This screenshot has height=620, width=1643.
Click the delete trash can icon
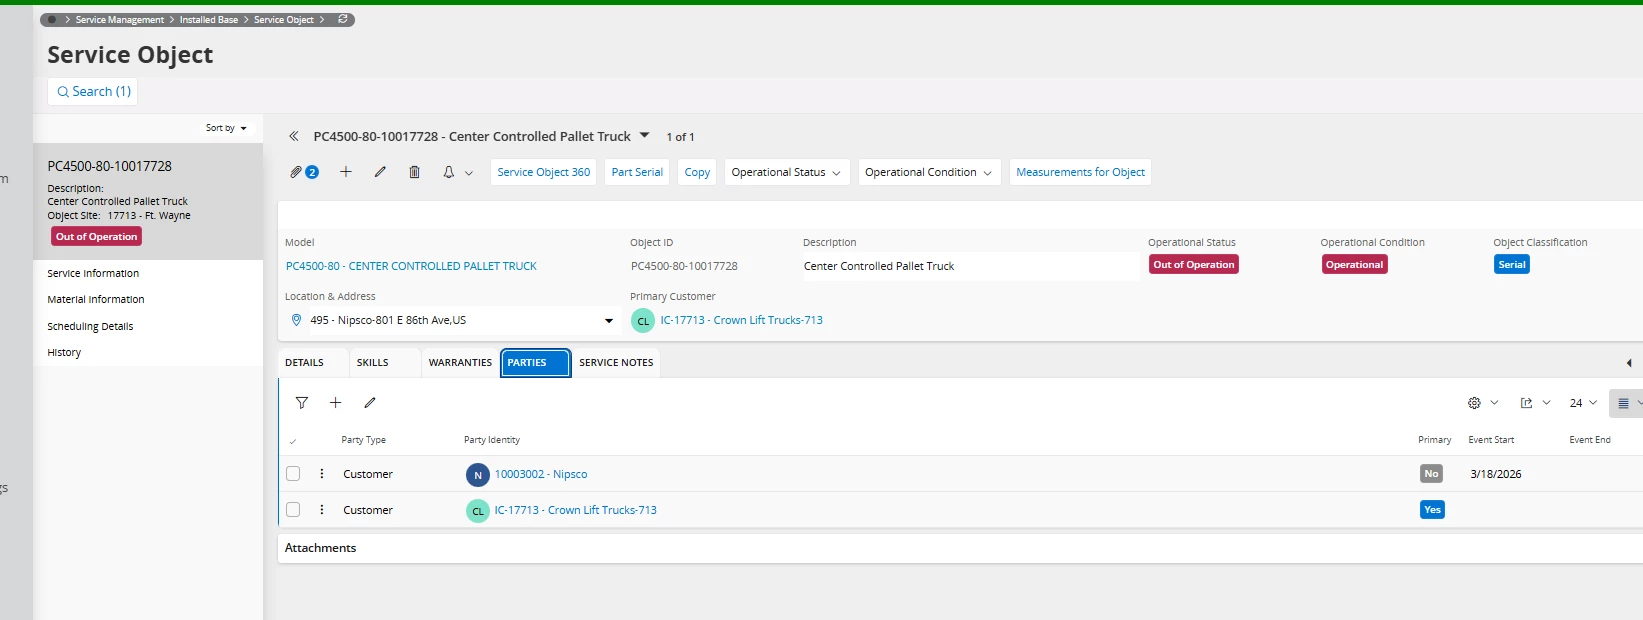point(414,172)
